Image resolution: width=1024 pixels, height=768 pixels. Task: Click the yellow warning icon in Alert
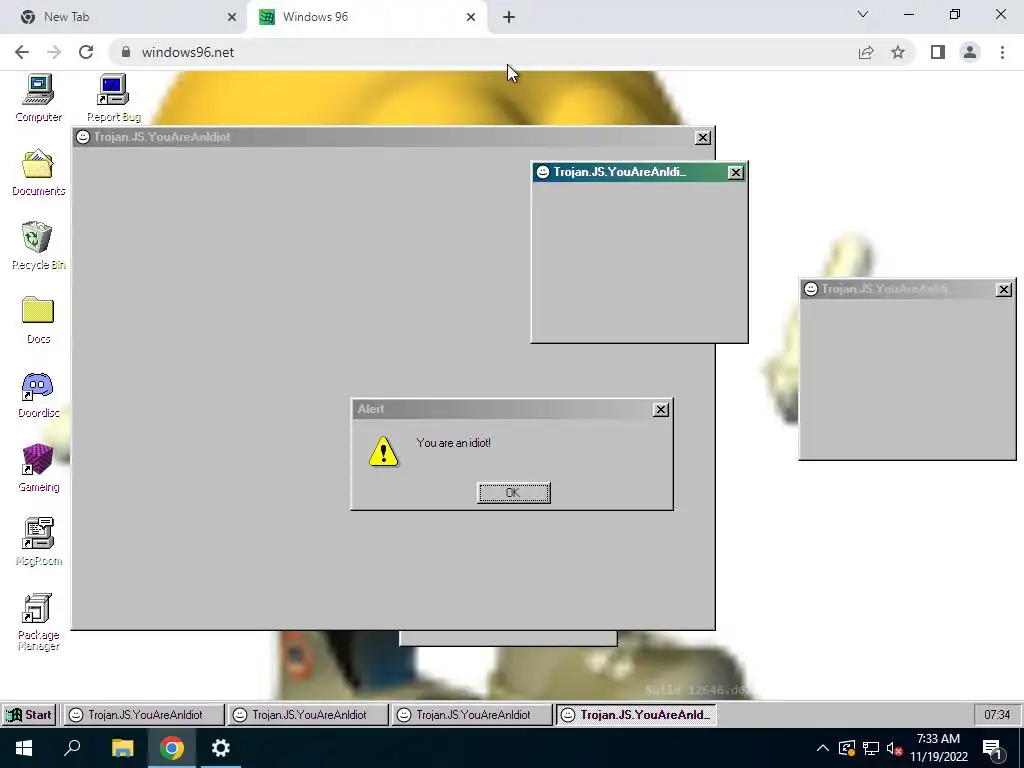pos(383,451)
